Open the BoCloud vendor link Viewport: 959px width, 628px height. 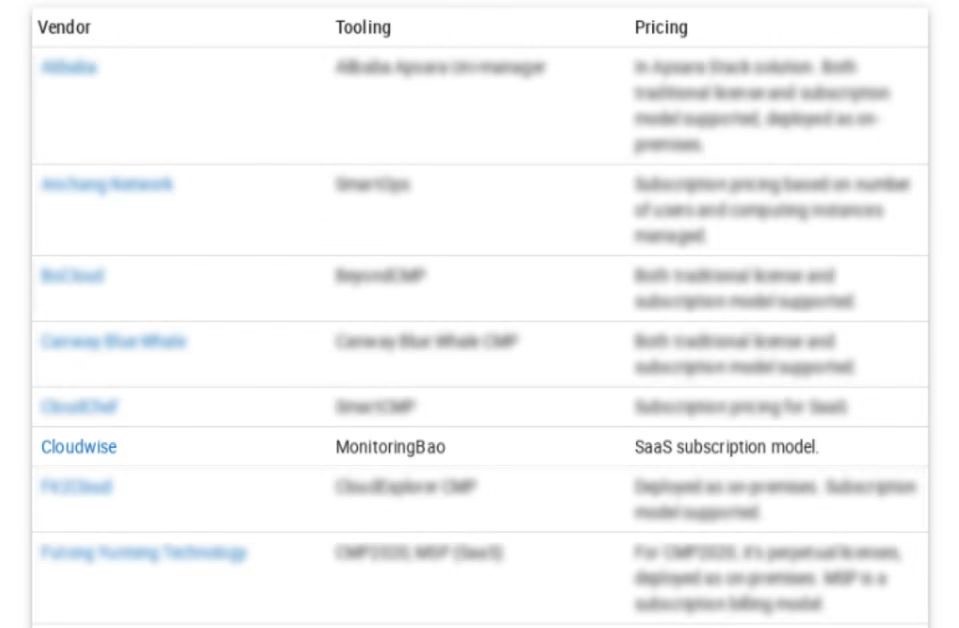[73, 276]
